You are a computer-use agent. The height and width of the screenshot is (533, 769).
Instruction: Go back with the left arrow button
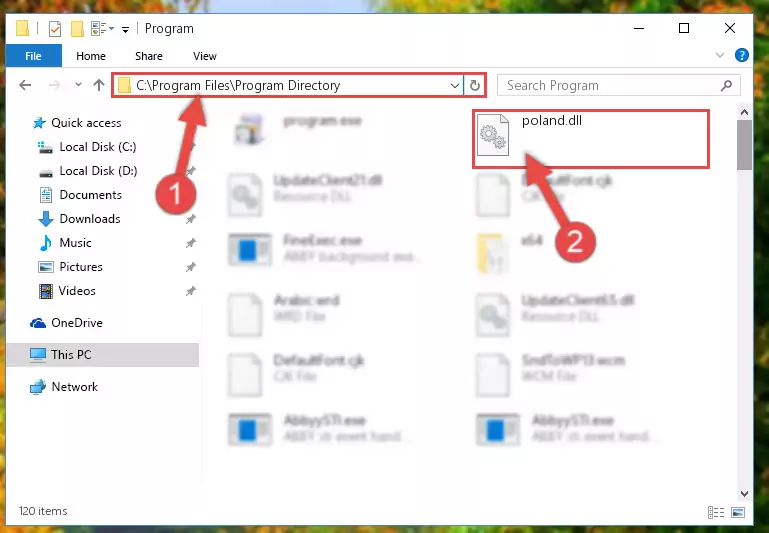[25, 85]
